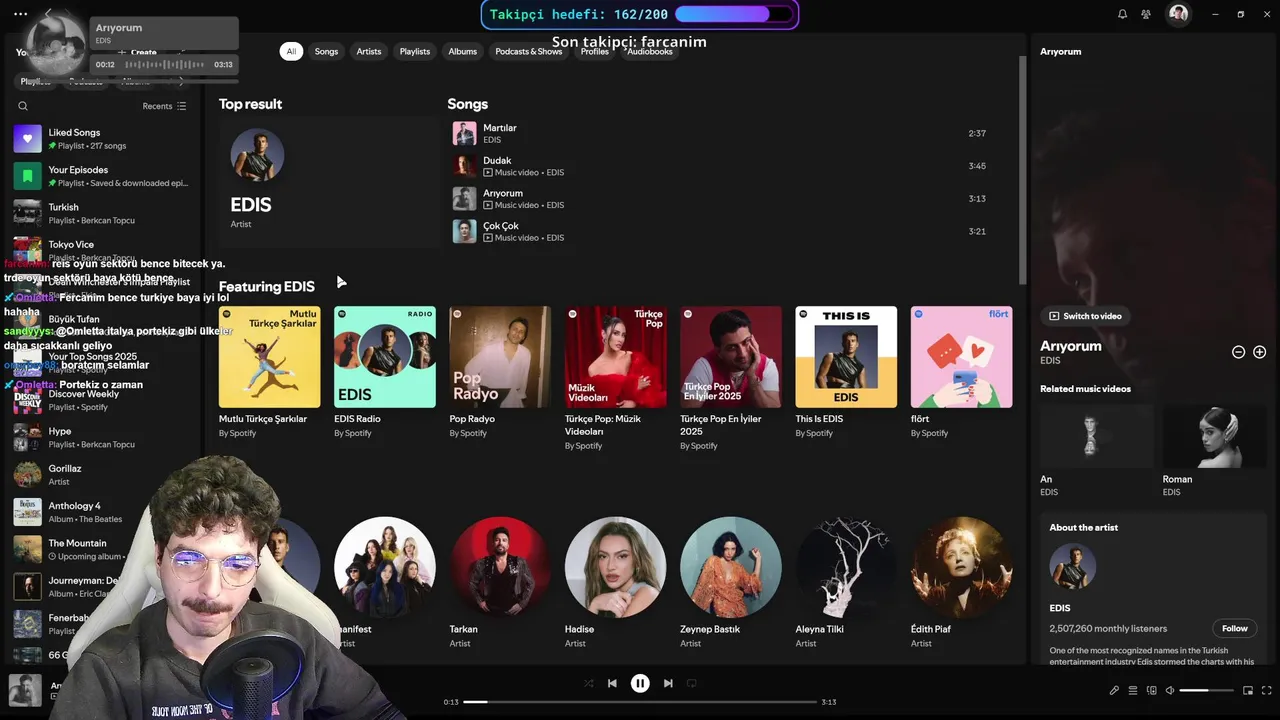Open Tarkan artist circle
Viewport: 1280px width, 720px height.
pyautogui.click(x=500, y=567)
